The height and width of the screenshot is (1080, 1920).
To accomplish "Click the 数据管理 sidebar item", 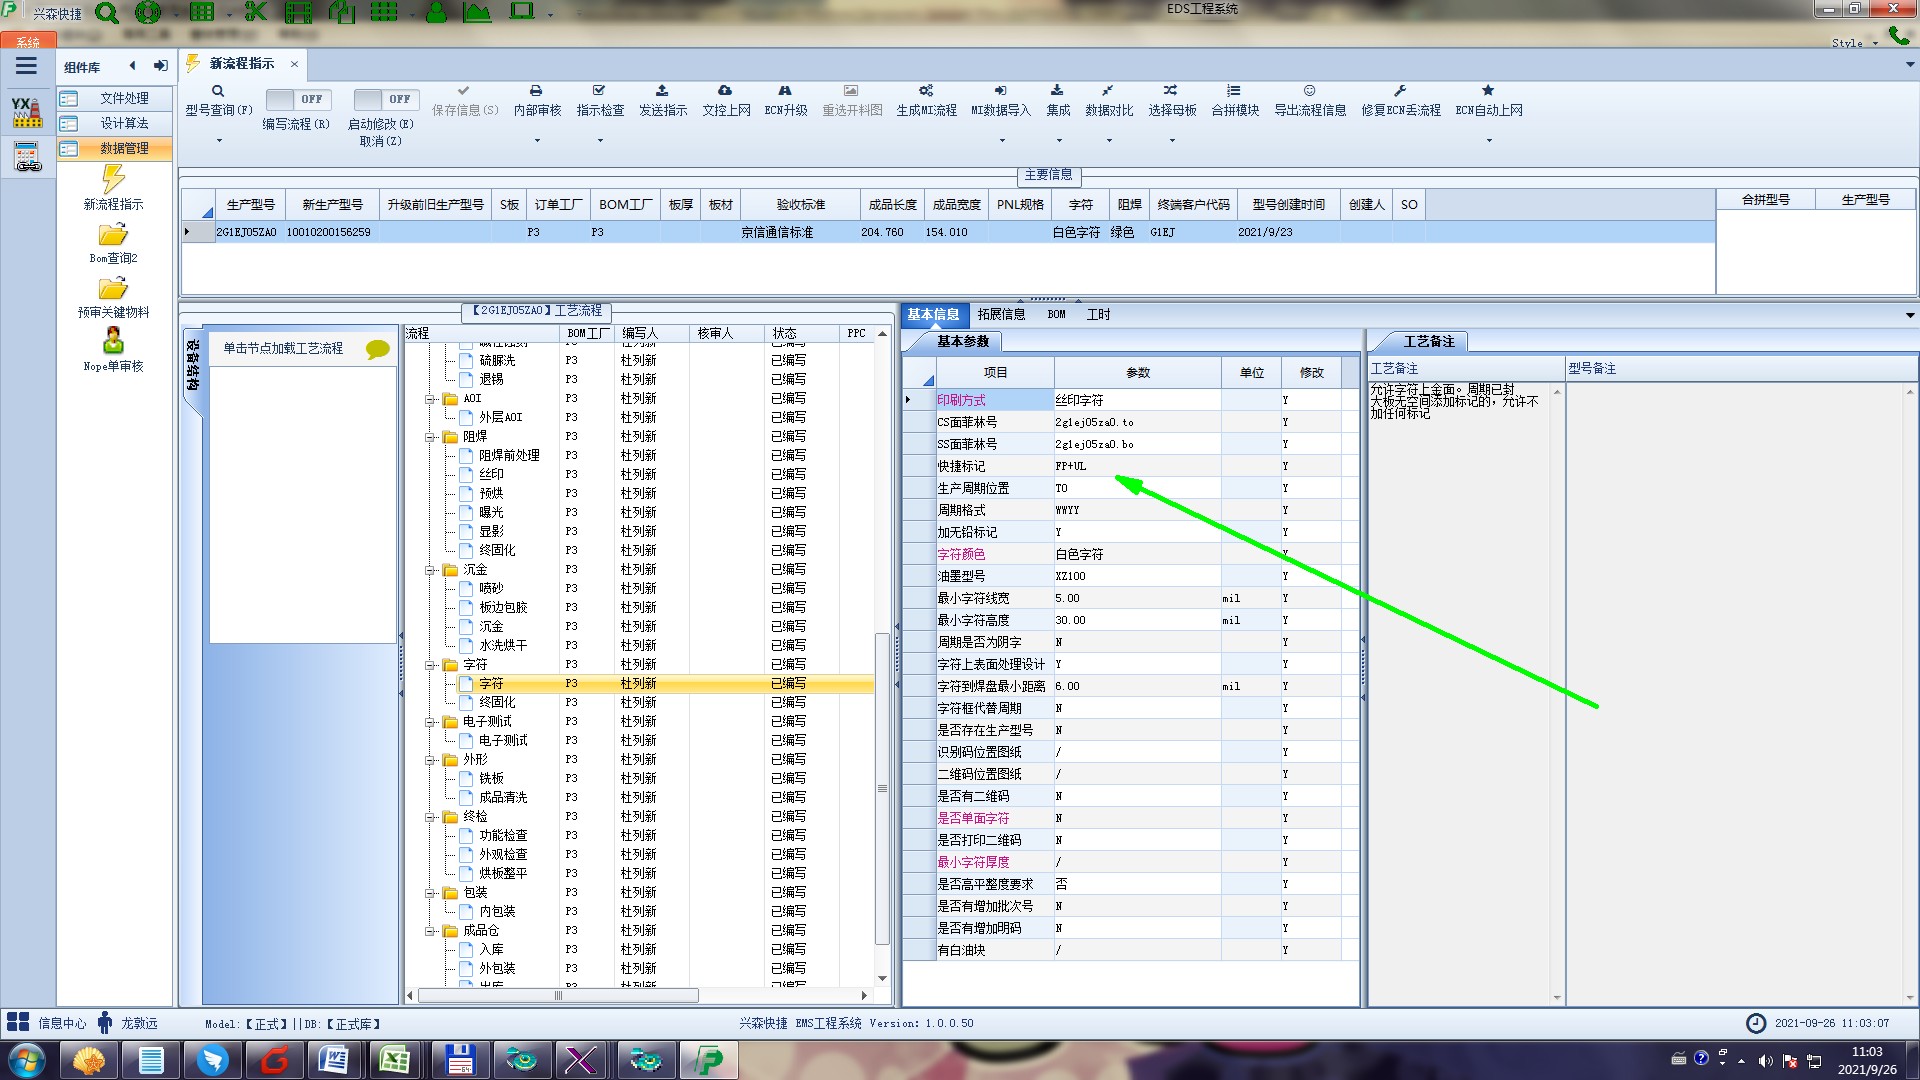I will coord(123,148).
